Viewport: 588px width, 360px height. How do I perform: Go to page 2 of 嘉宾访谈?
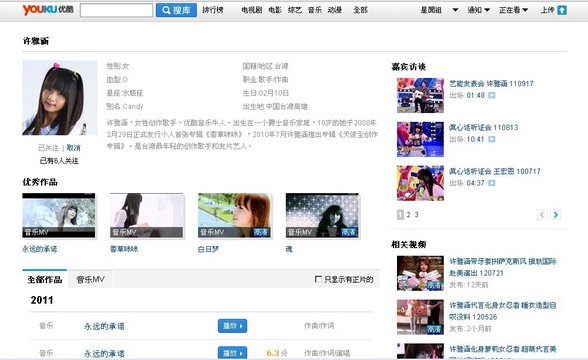coord(408,214)
